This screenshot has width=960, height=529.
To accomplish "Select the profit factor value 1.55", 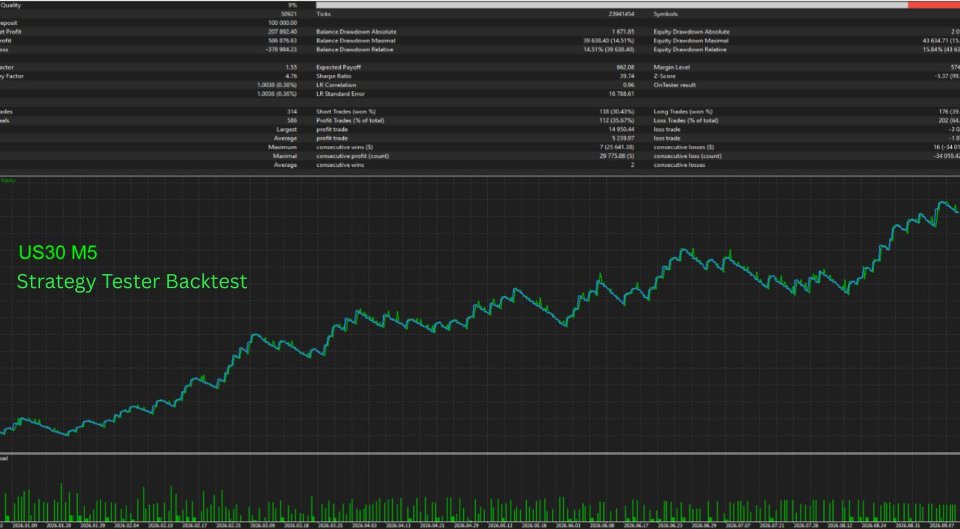I will coord(291,67).
